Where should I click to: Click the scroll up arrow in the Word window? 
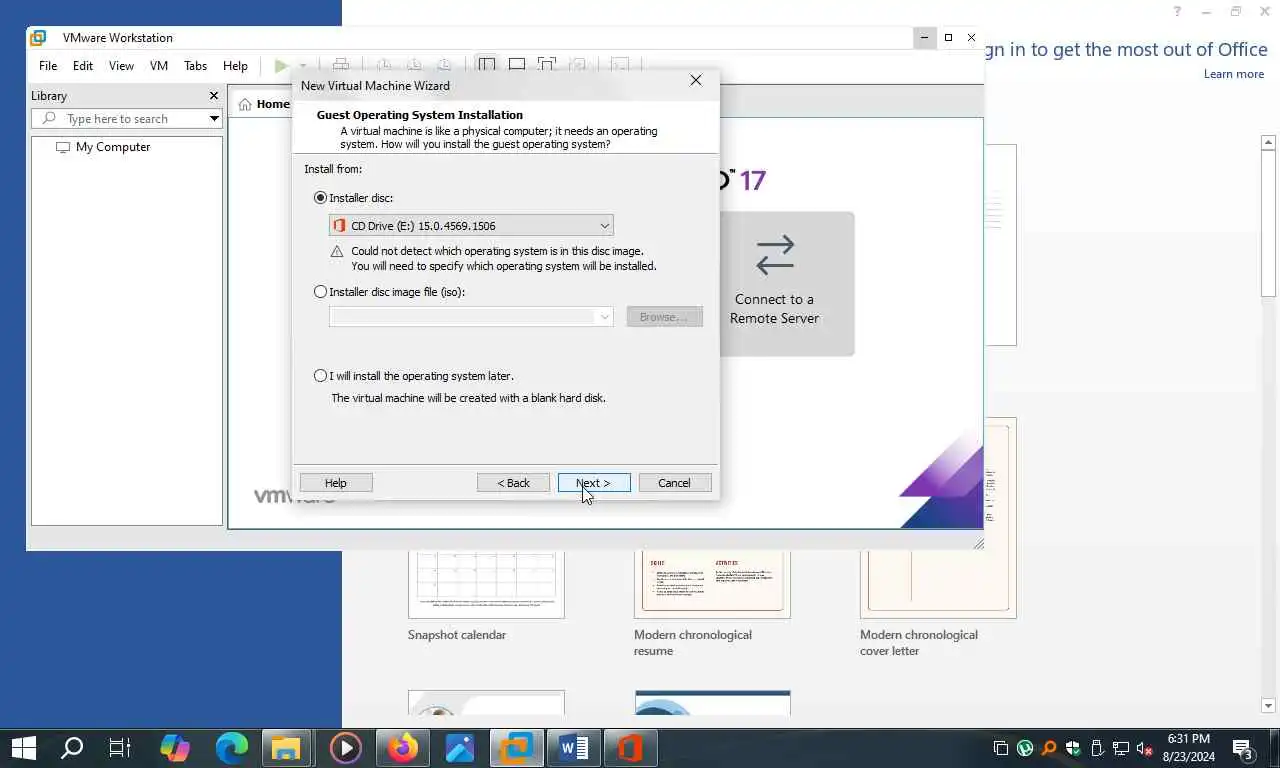[x=1268, y=143]
